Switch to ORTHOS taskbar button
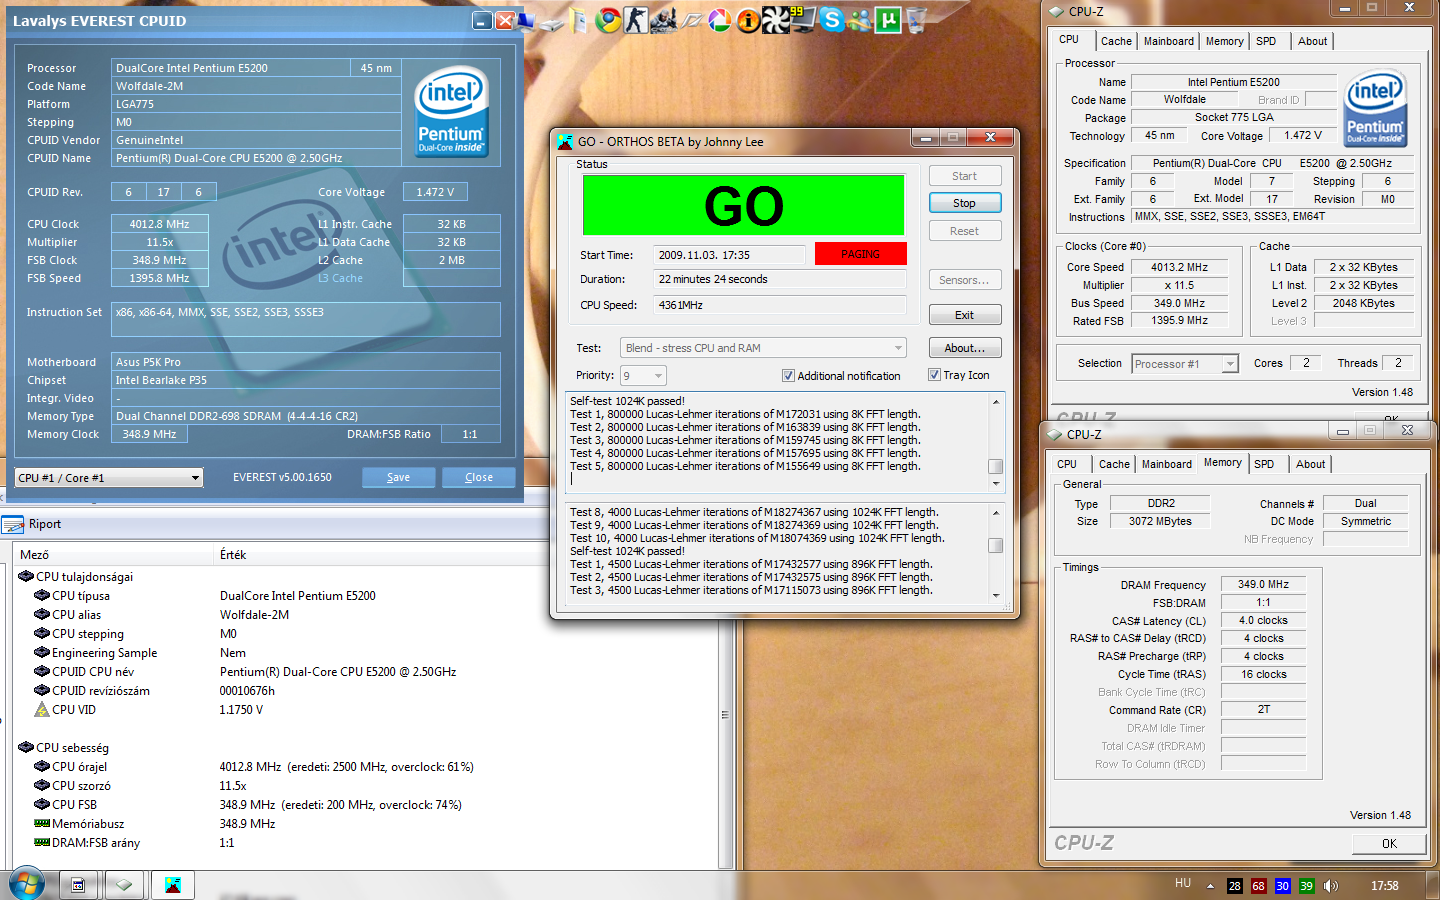Screen dimensions: 1440x900 172,885
